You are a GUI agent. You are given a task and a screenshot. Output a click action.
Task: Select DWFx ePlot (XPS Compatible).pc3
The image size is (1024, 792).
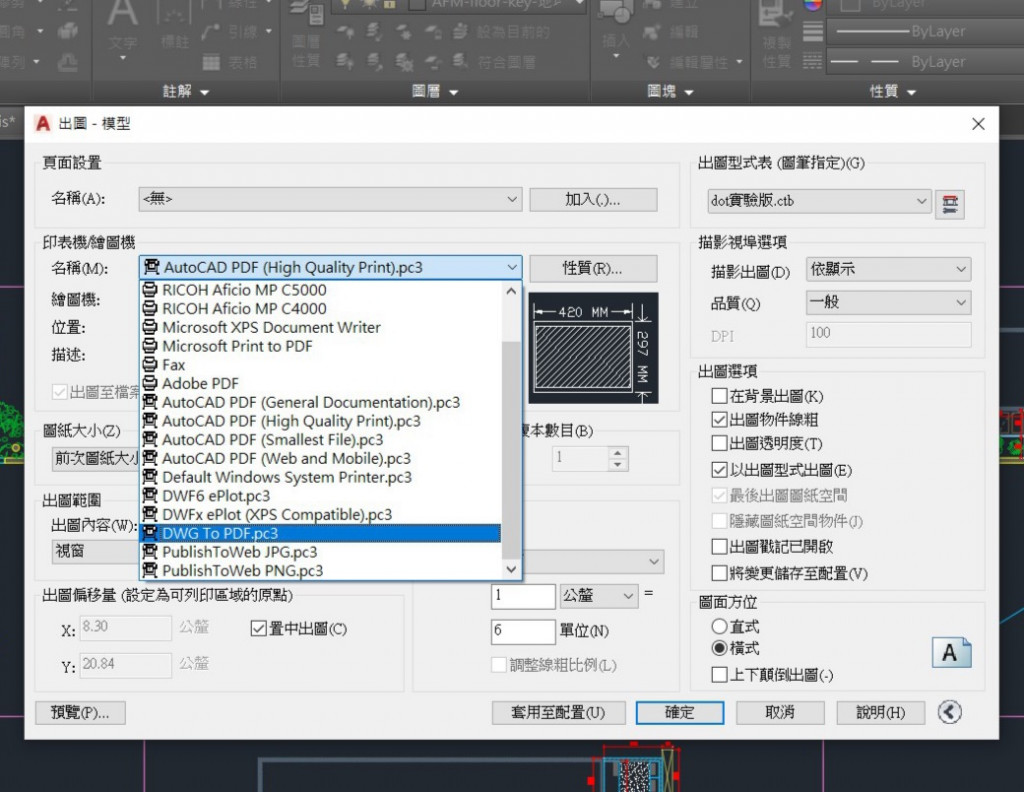point(321,515)
